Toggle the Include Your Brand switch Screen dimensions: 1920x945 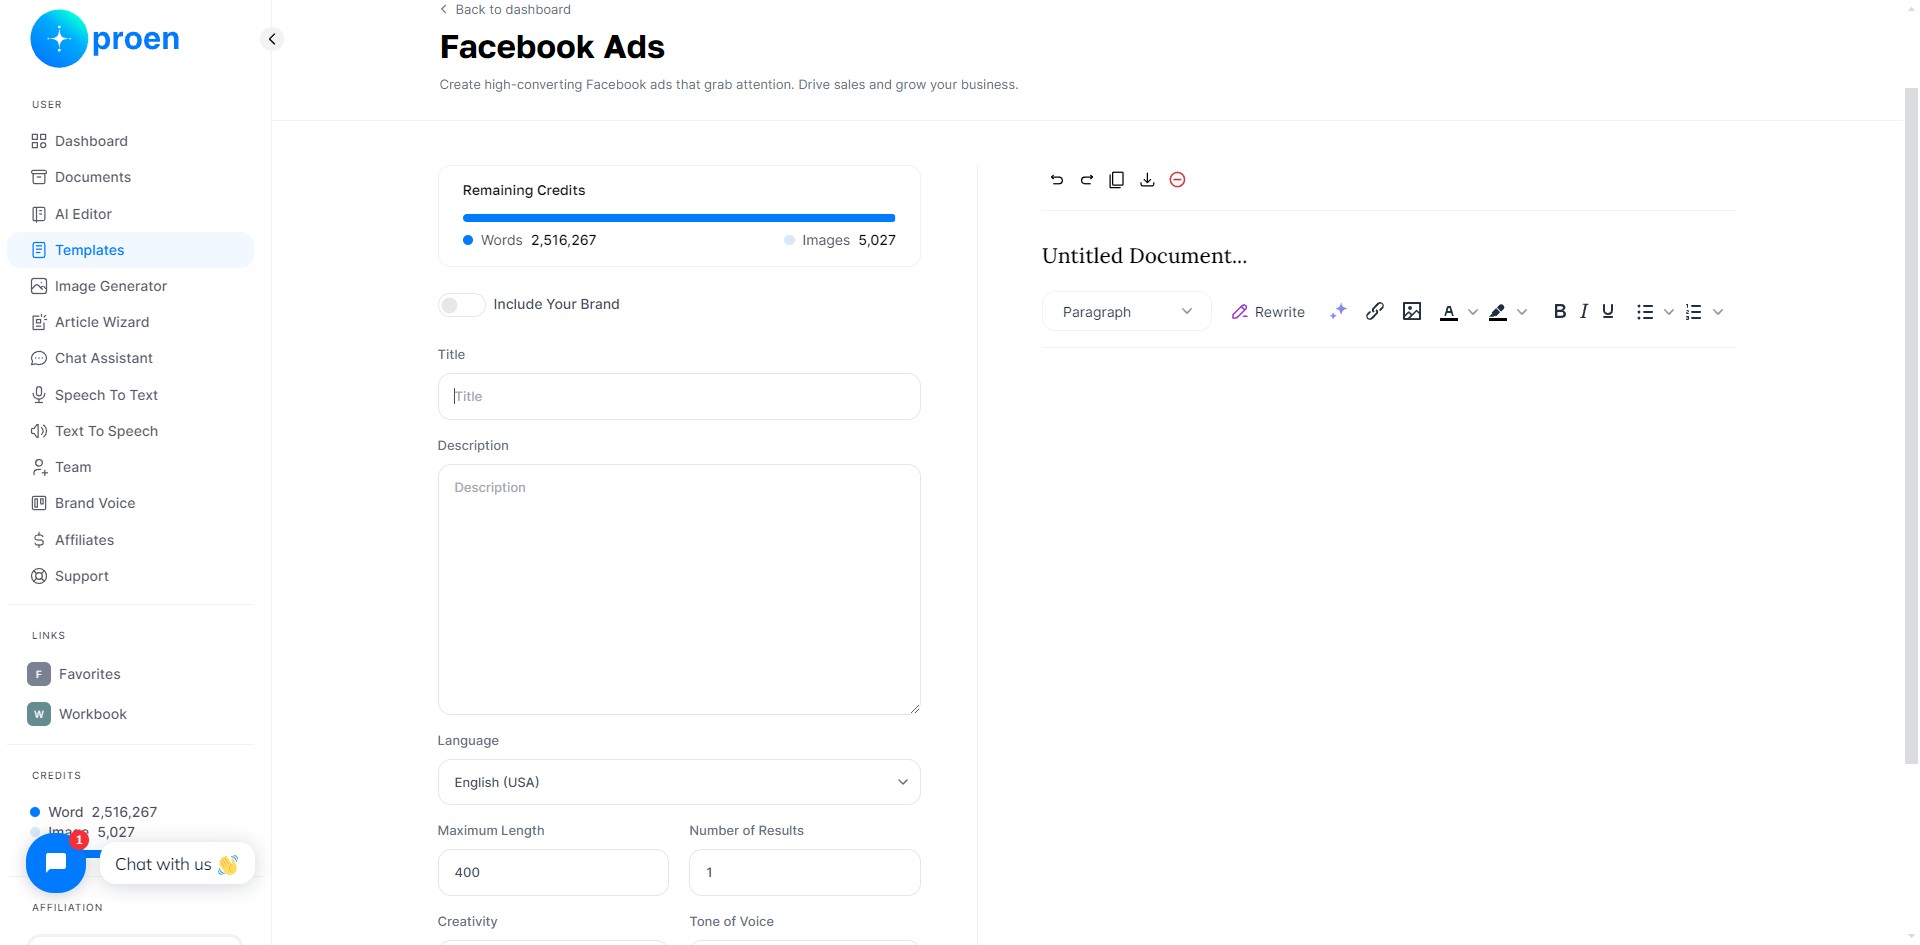(461, 305)
